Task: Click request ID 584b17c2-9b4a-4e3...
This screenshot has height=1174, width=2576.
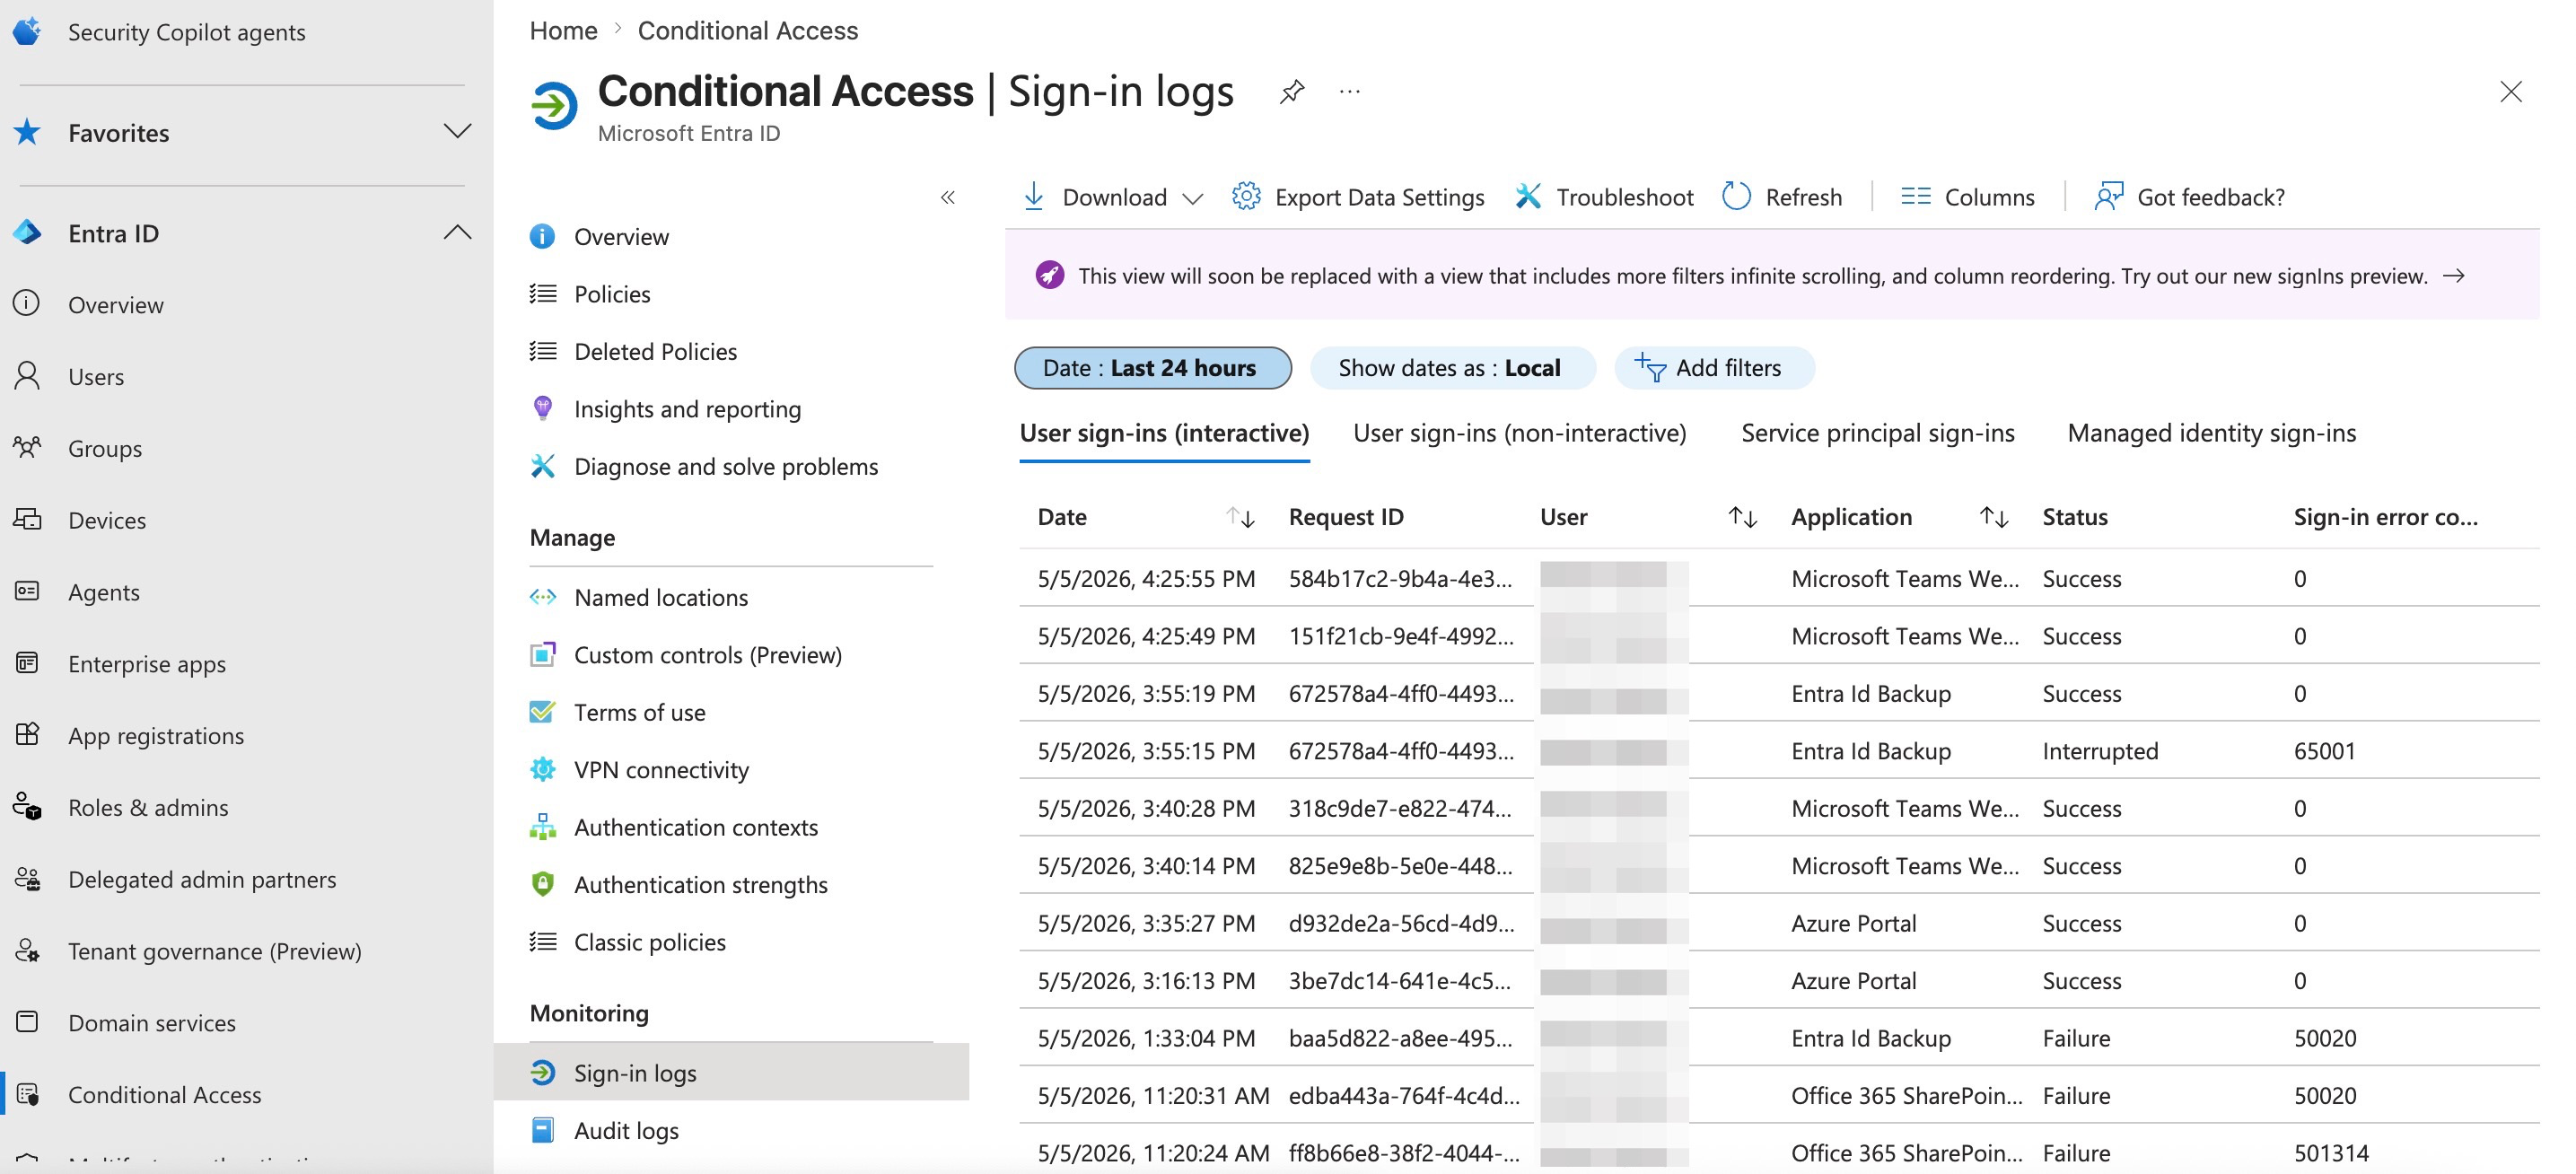Action: pos(1400,579)
